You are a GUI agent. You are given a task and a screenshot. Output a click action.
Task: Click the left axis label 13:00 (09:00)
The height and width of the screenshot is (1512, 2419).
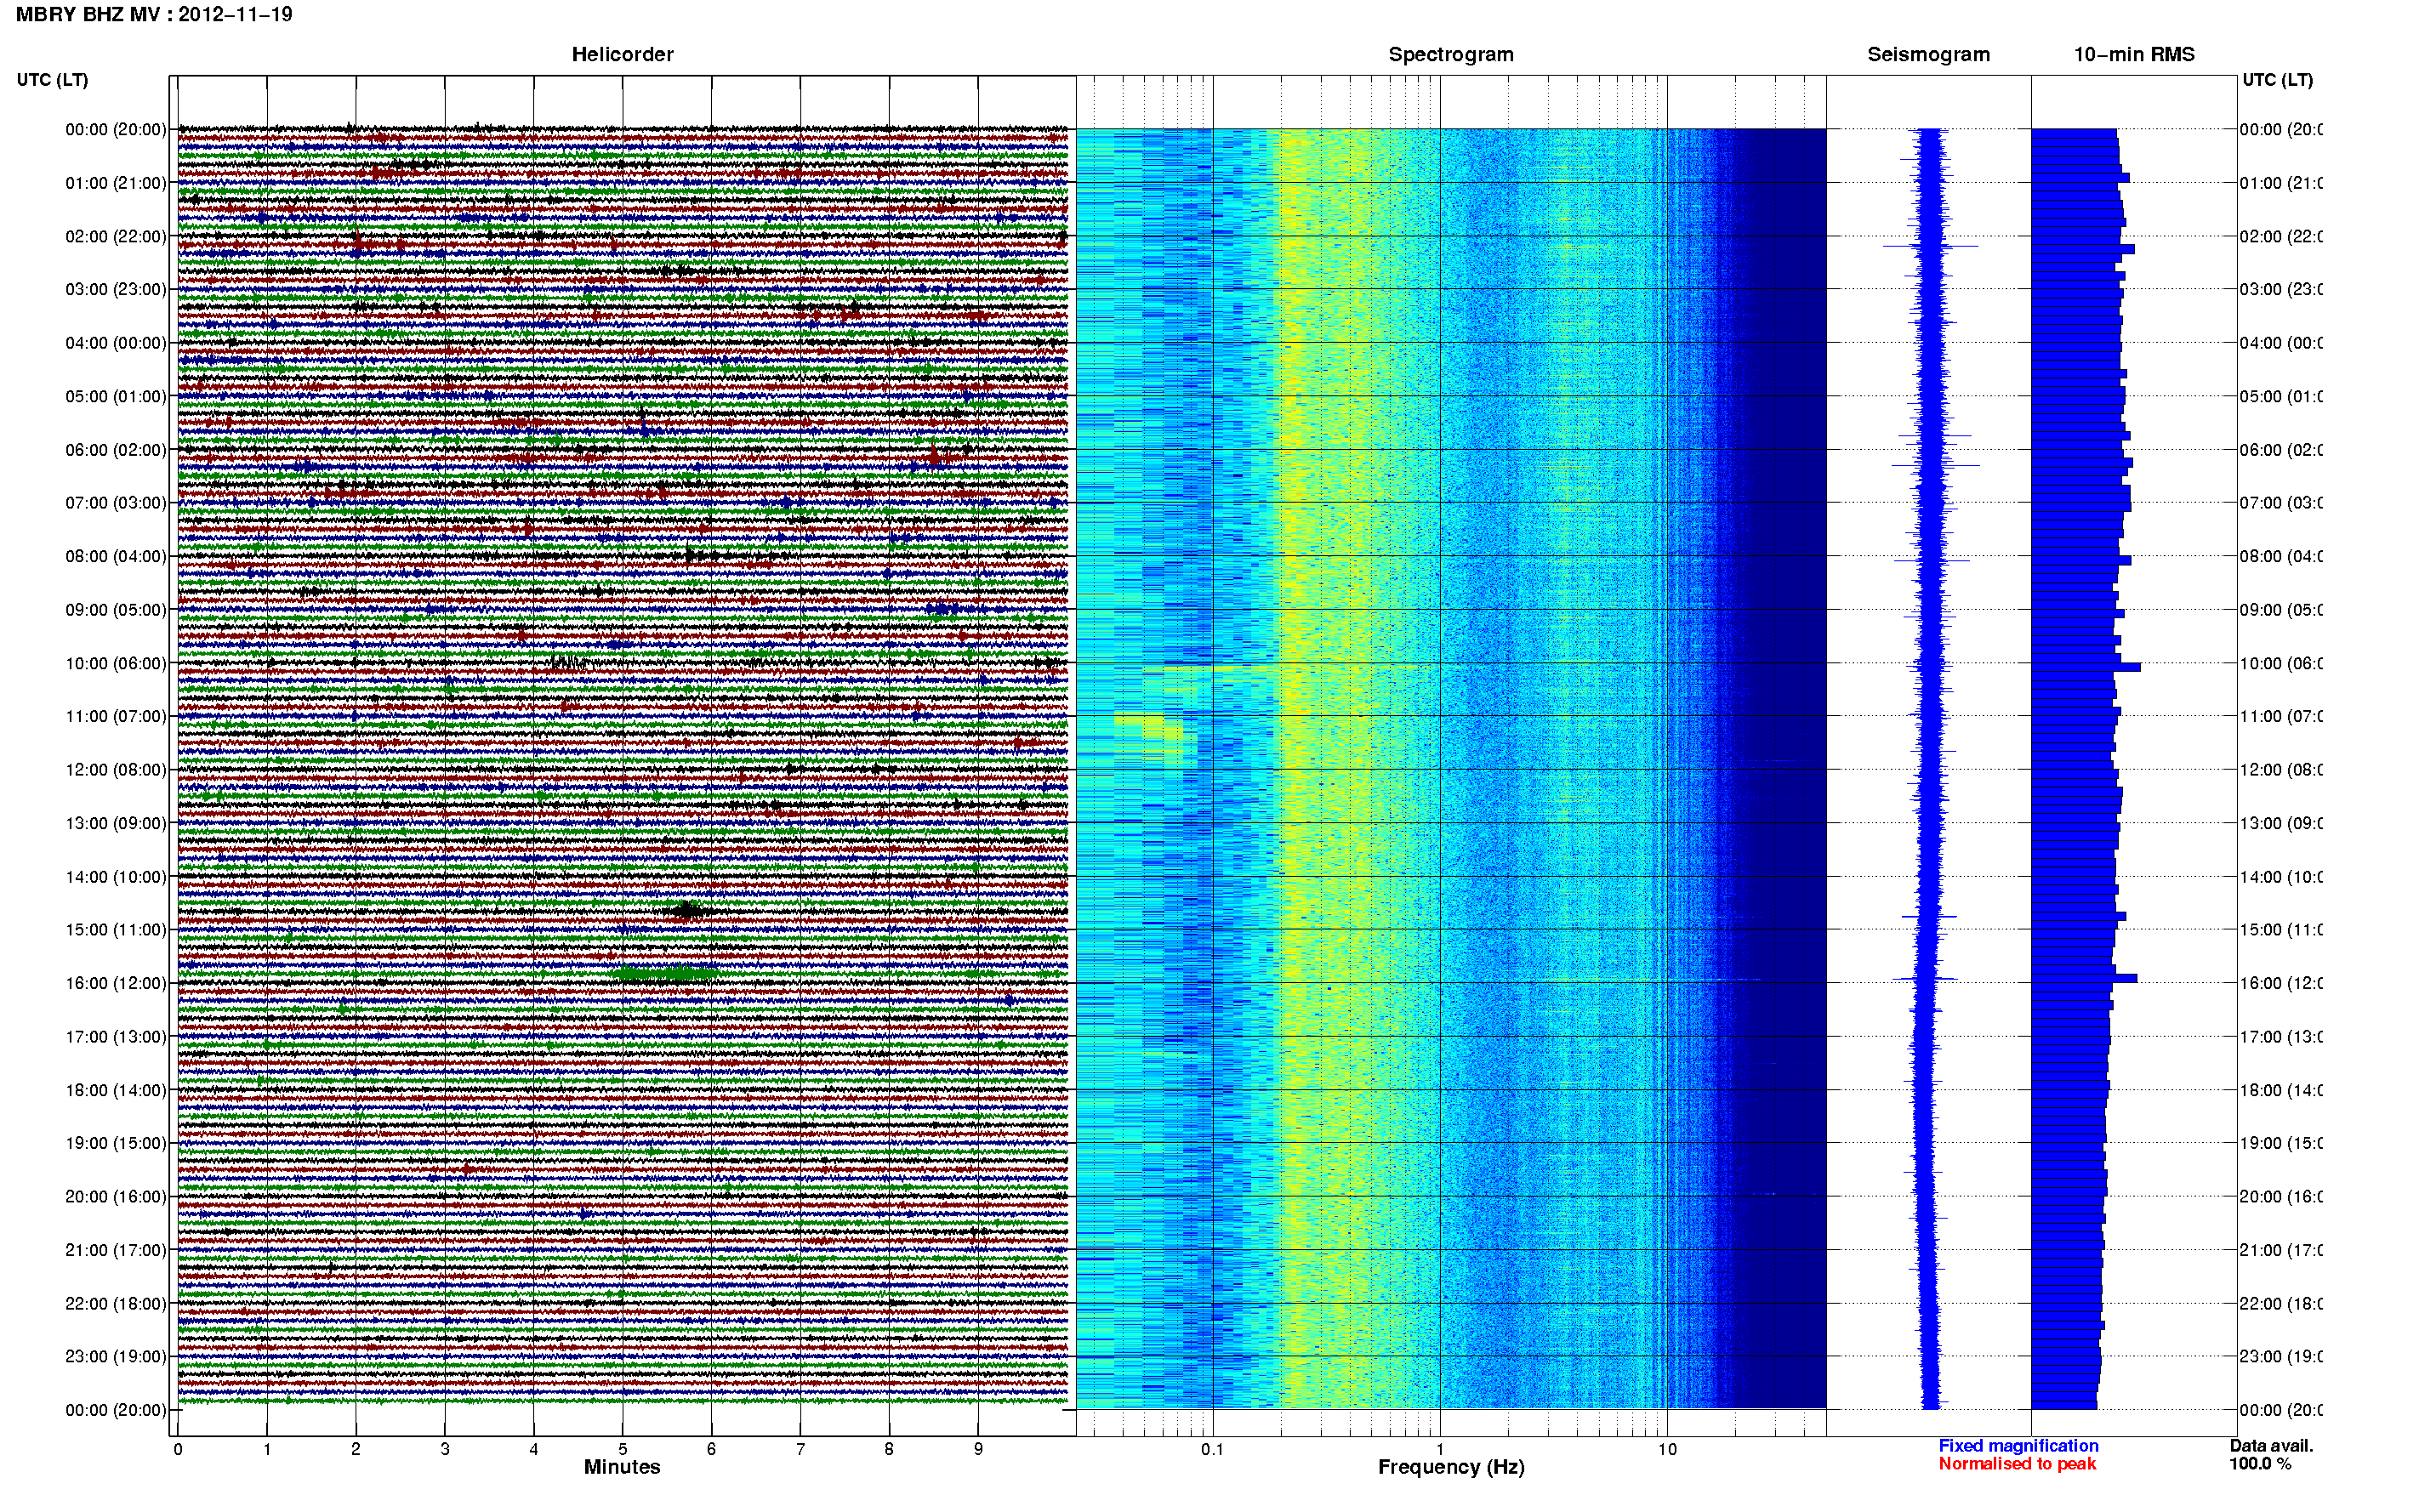point(116,823)
